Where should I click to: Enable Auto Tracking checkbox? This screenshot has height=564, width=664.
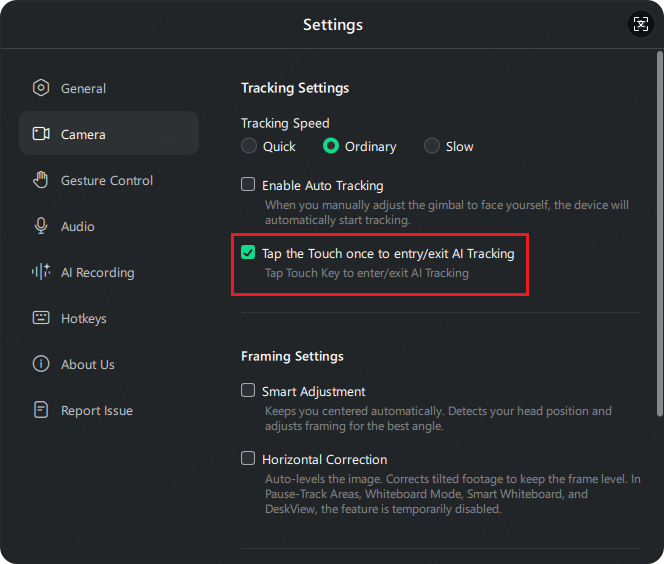[249, 185]
